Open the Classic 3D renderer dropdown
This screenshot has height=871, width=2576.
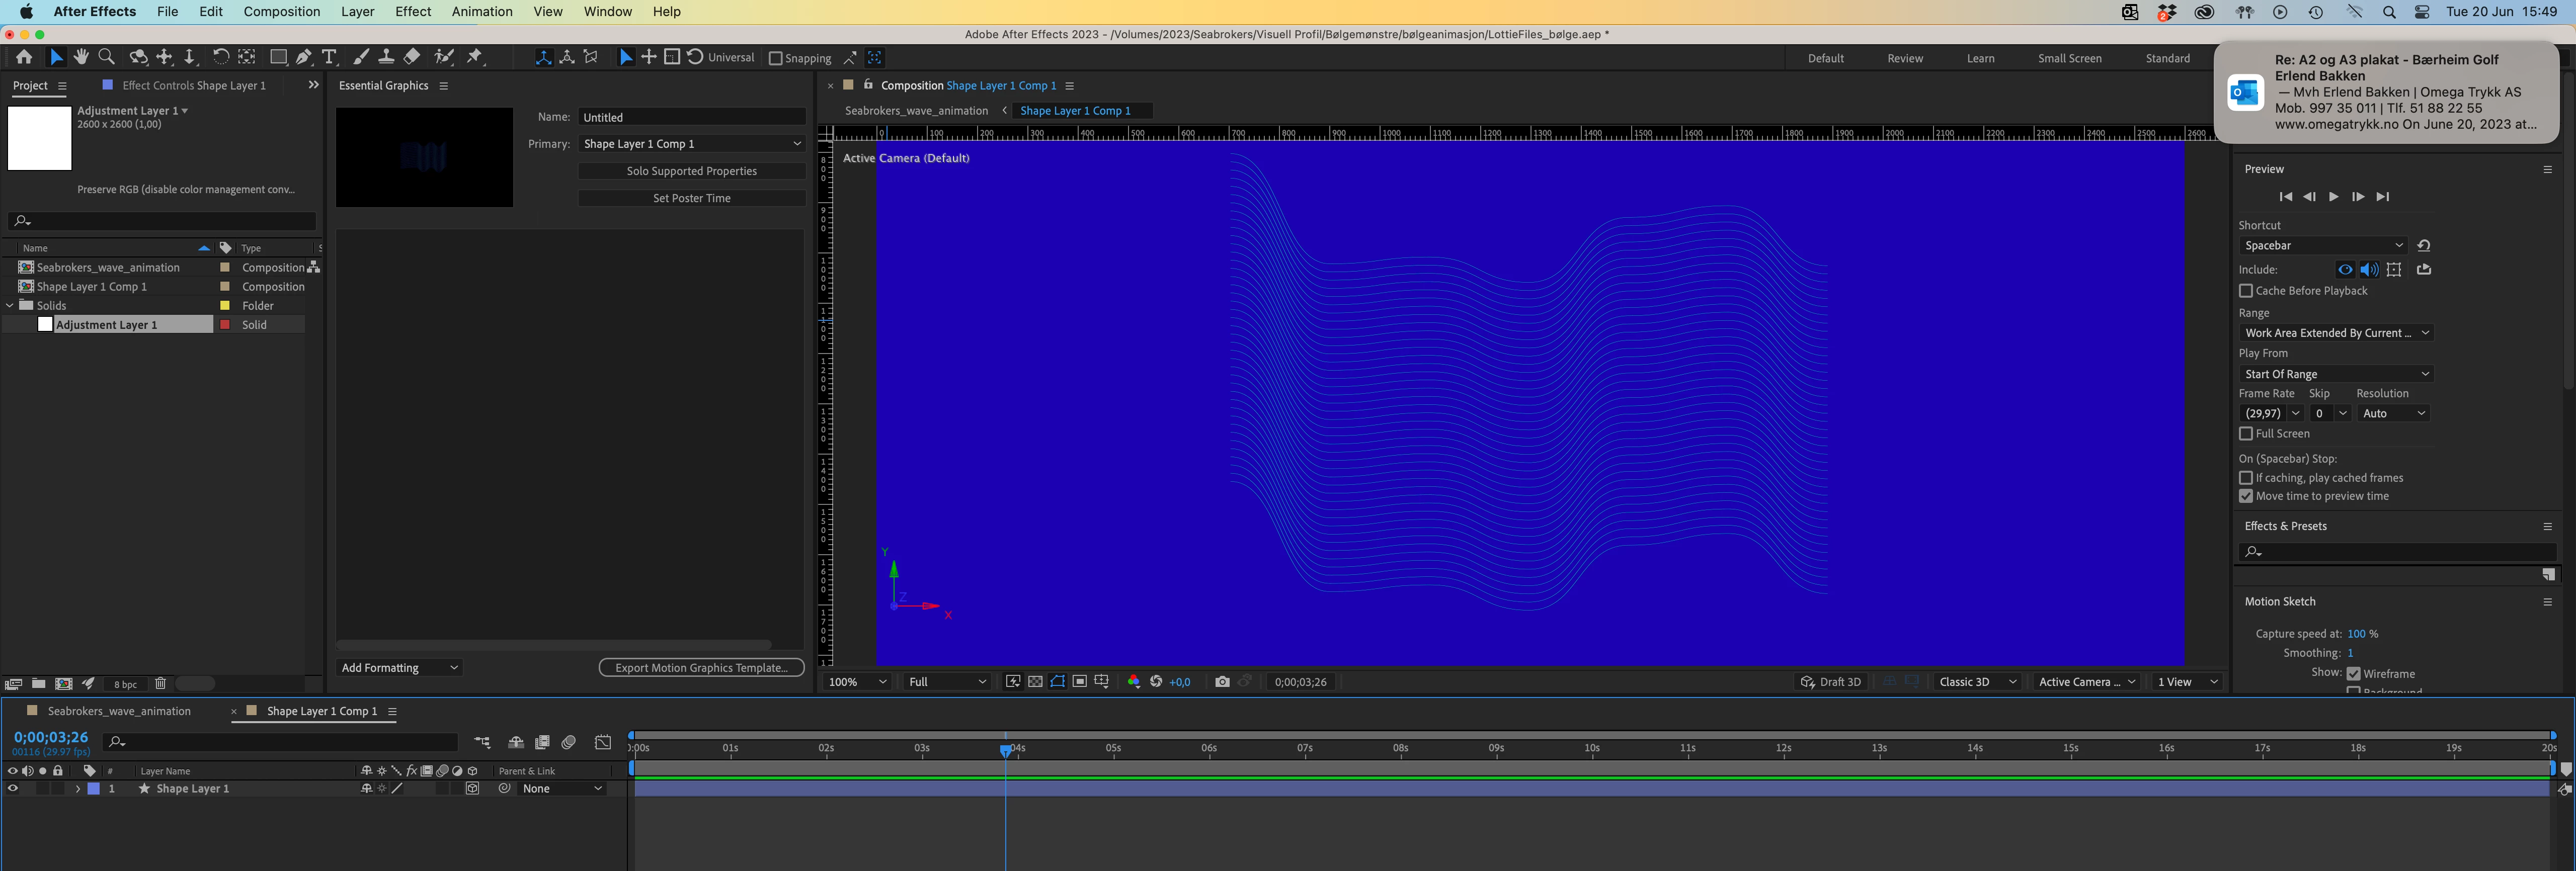click(x=1977, y=682)
